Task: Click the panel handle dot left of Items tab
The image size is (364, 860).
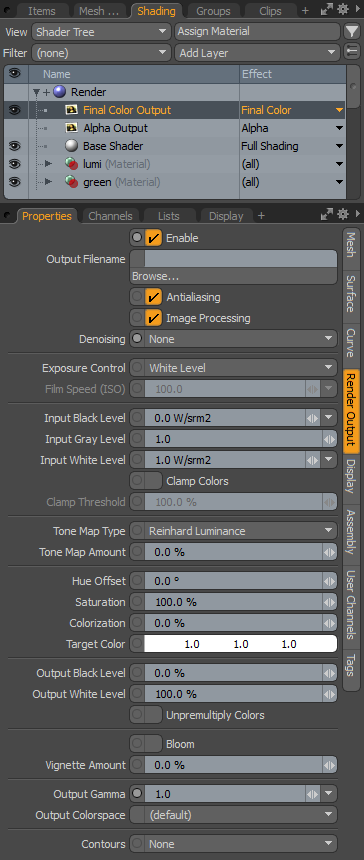Action: click(7, 9)
